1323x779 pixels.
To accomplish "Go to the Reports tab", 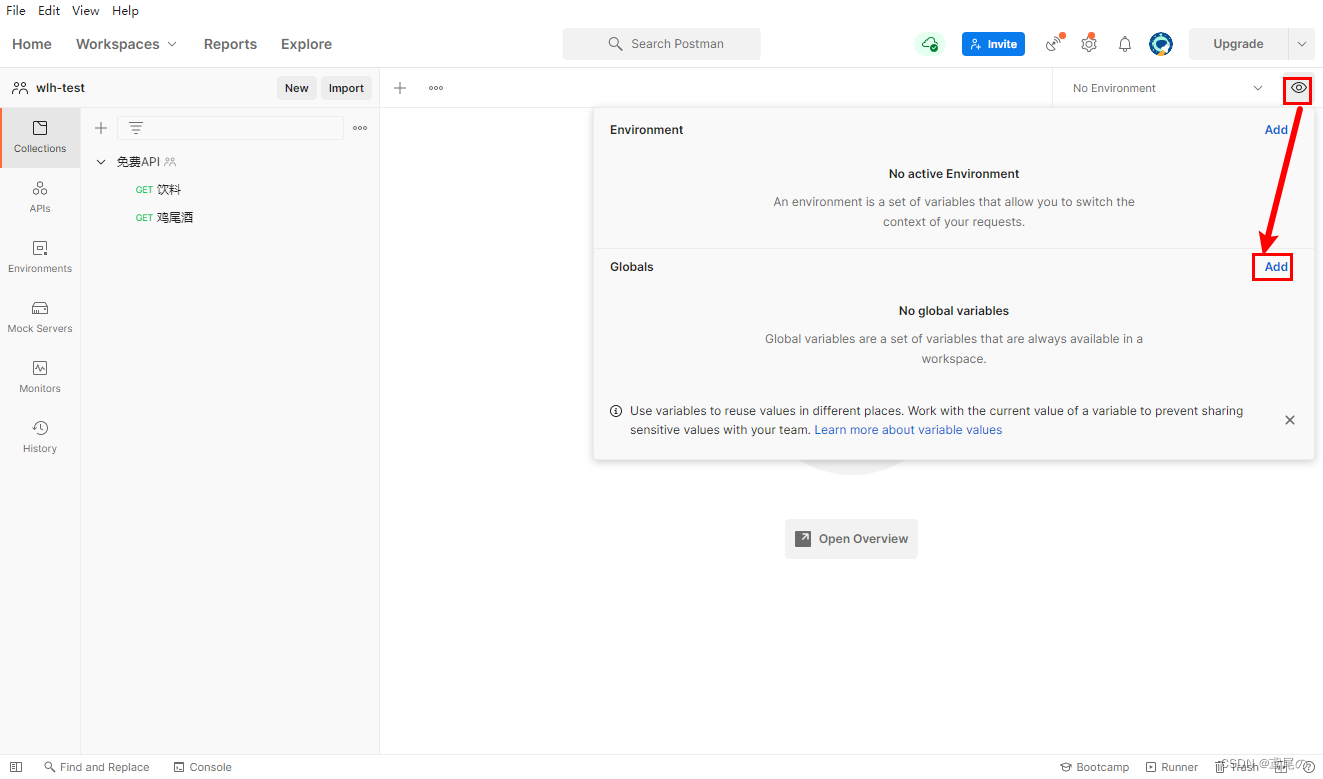I will click(230, 44).
